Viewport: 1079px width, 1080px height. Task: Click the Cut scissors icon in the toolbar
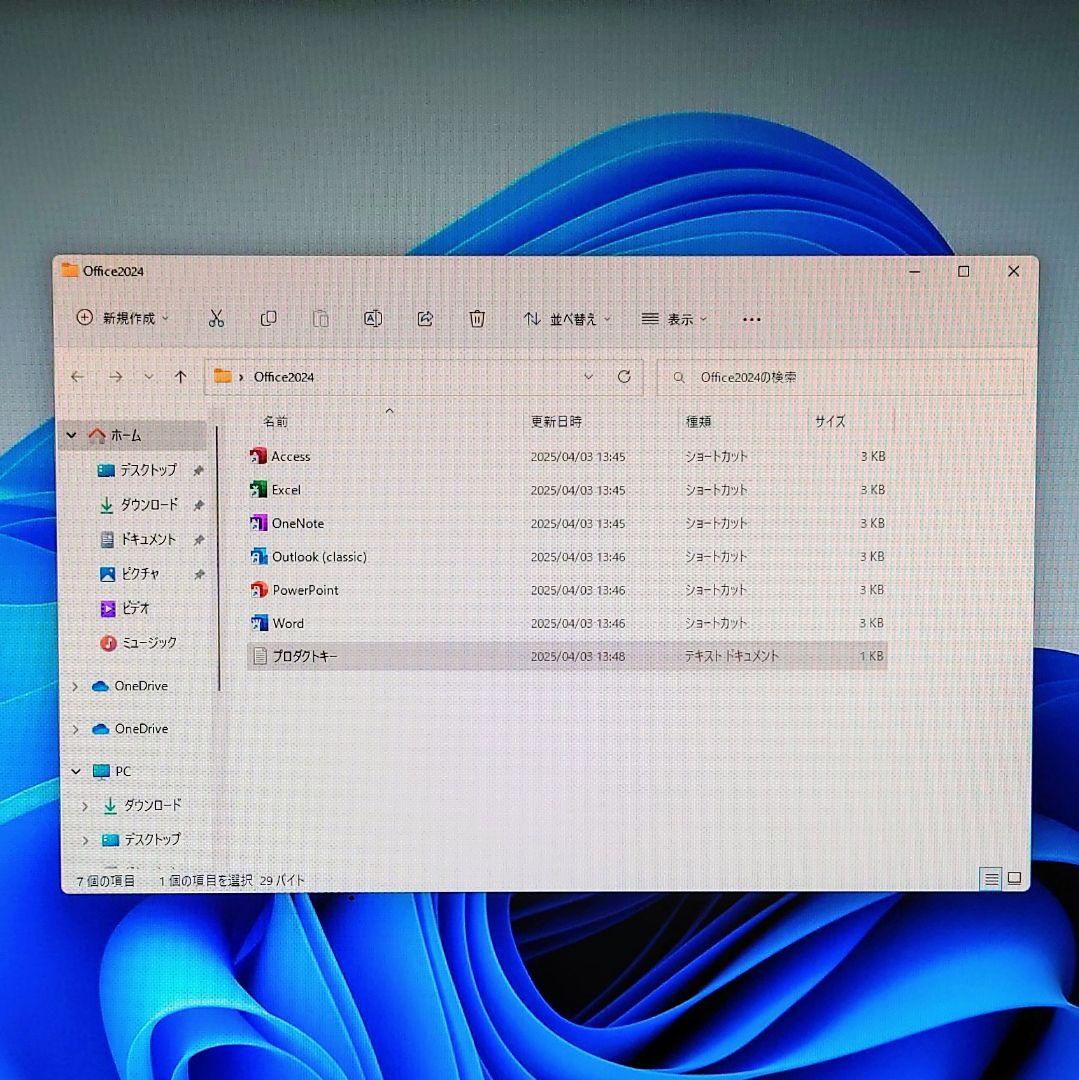coord(216,318)
